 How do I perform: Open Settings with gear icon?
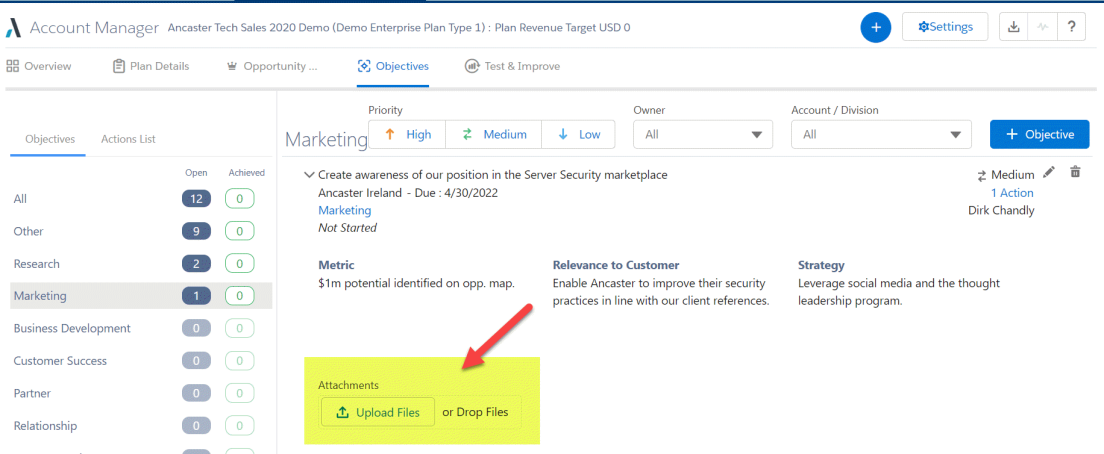point(945,27)
